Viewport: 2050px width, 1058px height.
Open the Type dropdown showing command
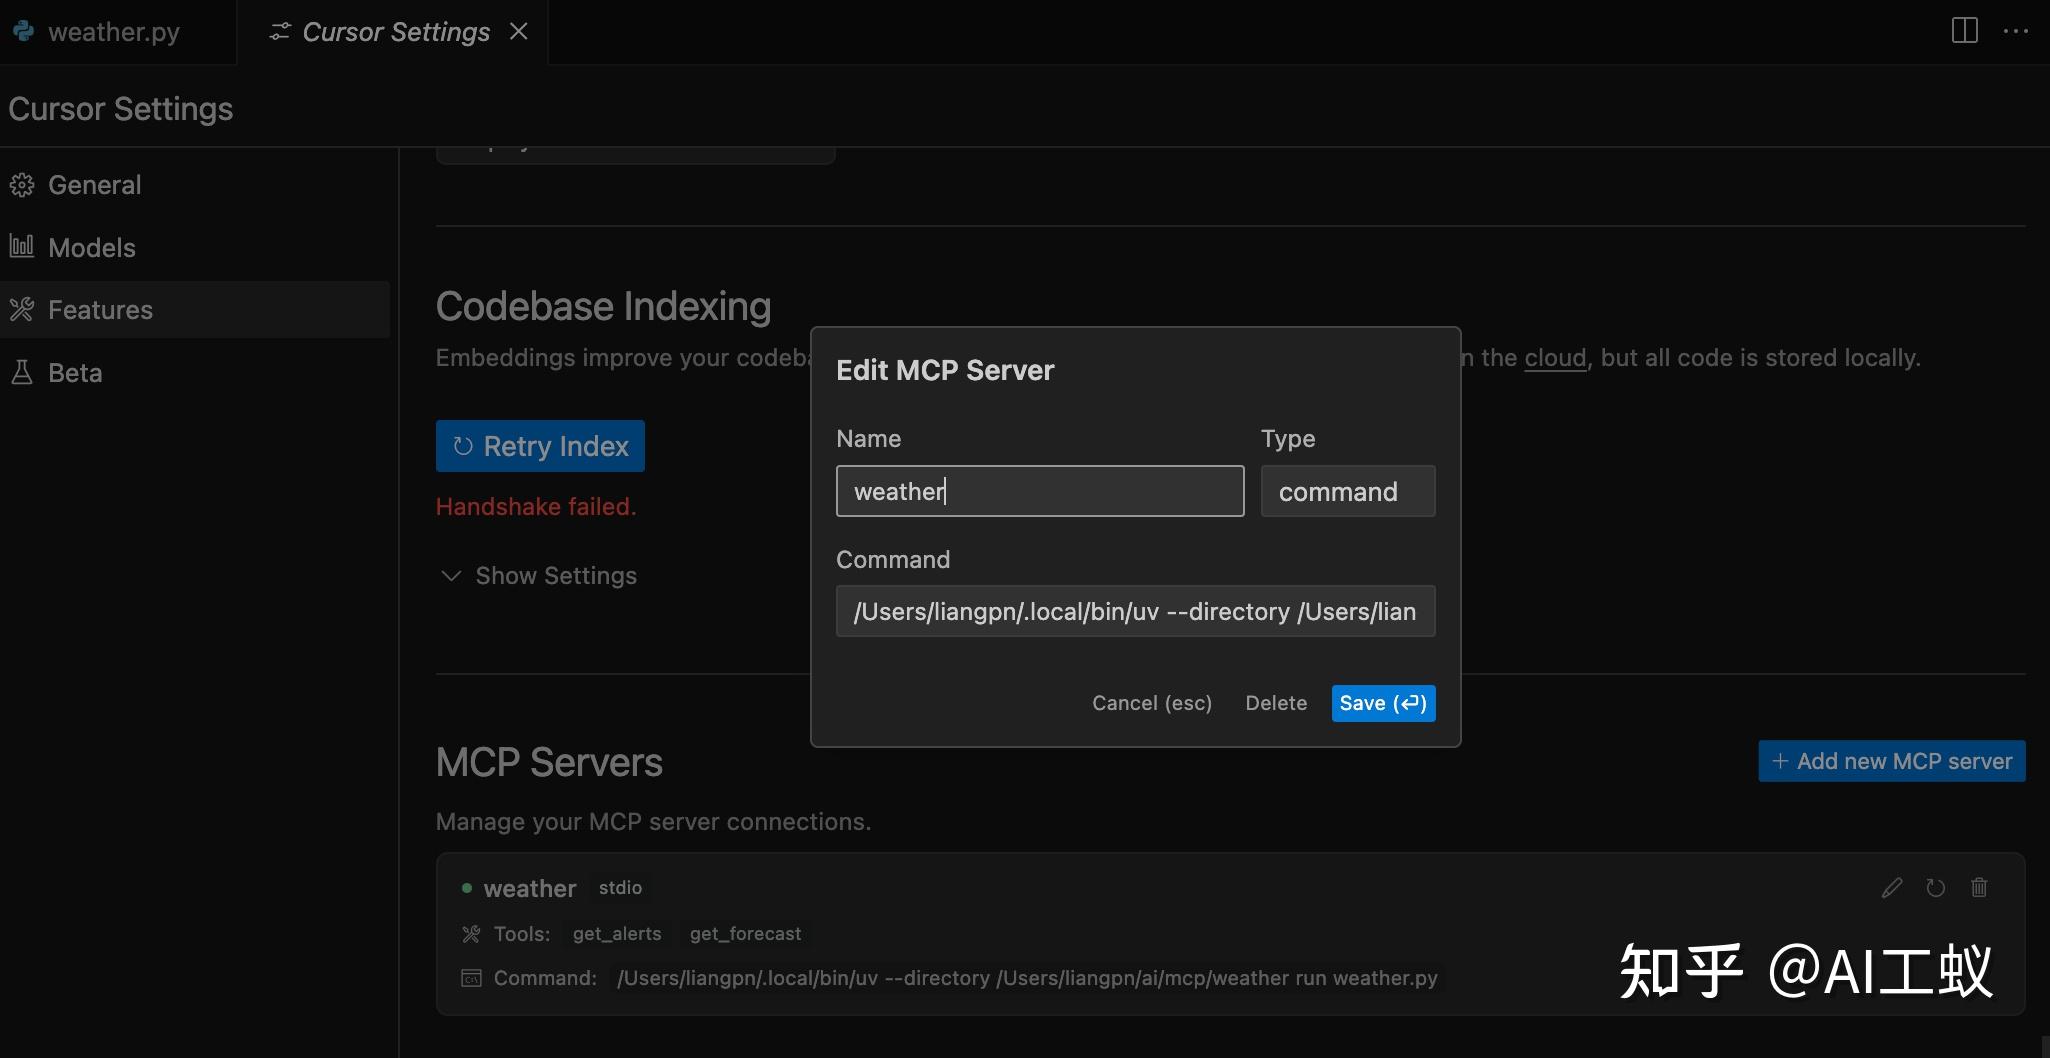point(1347,492)
